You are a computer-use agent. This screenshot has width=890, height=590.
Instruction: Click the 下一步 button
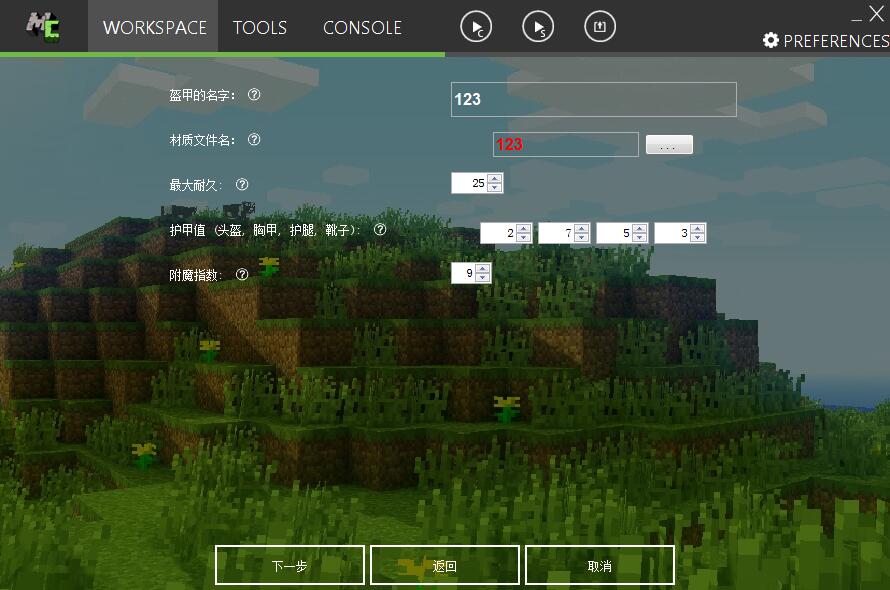click(289, 565)
